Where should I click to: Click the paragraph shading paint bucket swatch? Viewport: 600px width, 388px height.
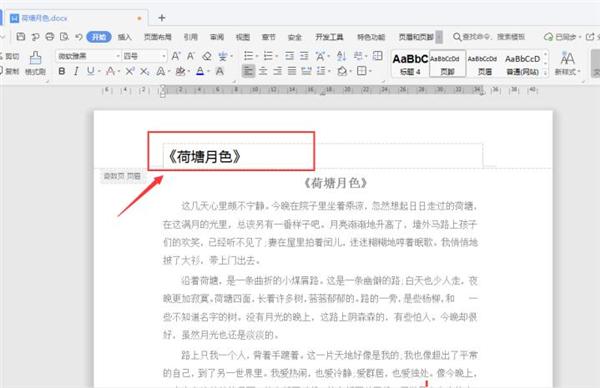tap(342, 71)
